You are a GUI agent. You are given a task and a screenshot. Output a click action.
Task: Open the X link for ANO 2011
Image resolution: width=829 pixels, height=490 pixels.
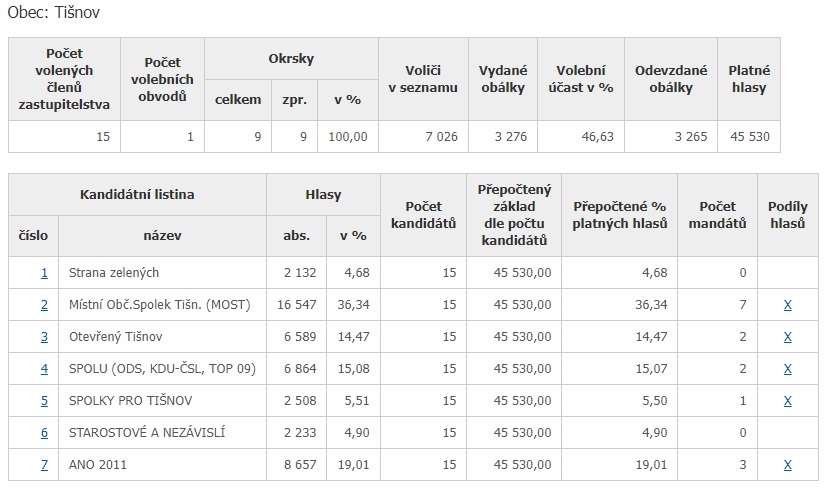pyautogui.click(x=788, y=464)
